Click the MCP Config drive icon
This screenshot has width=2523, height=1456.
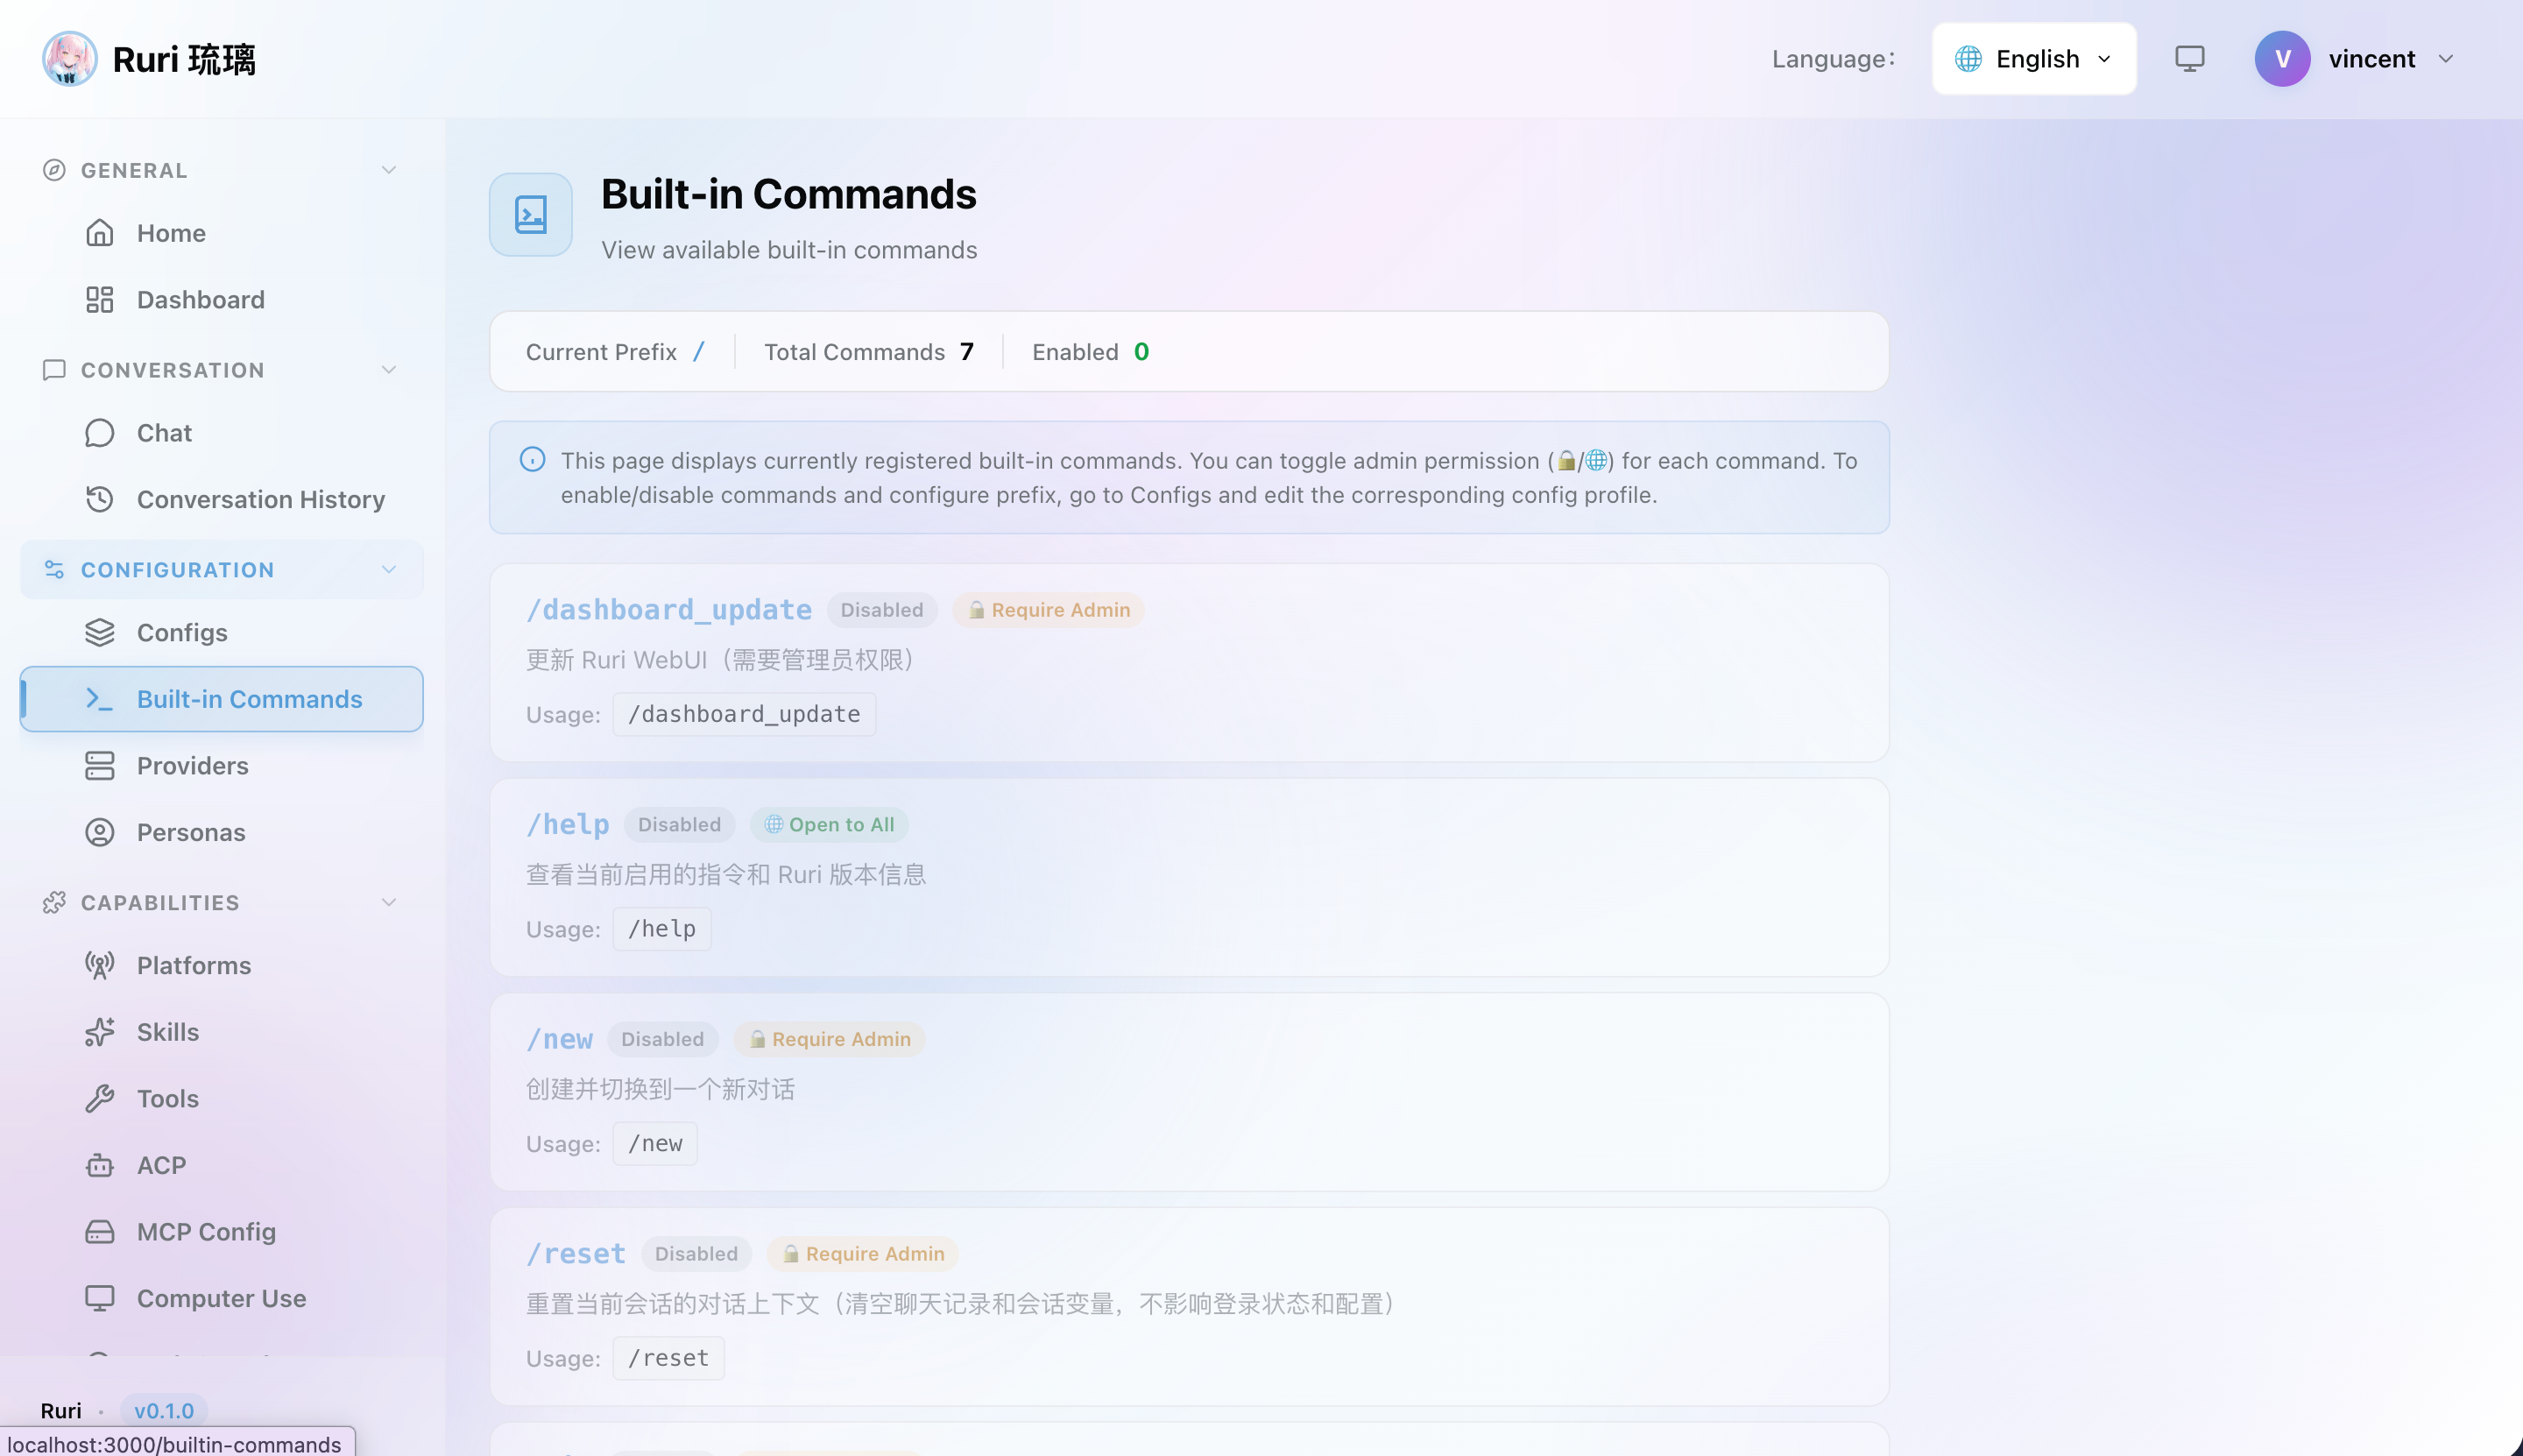point(99,1231)
